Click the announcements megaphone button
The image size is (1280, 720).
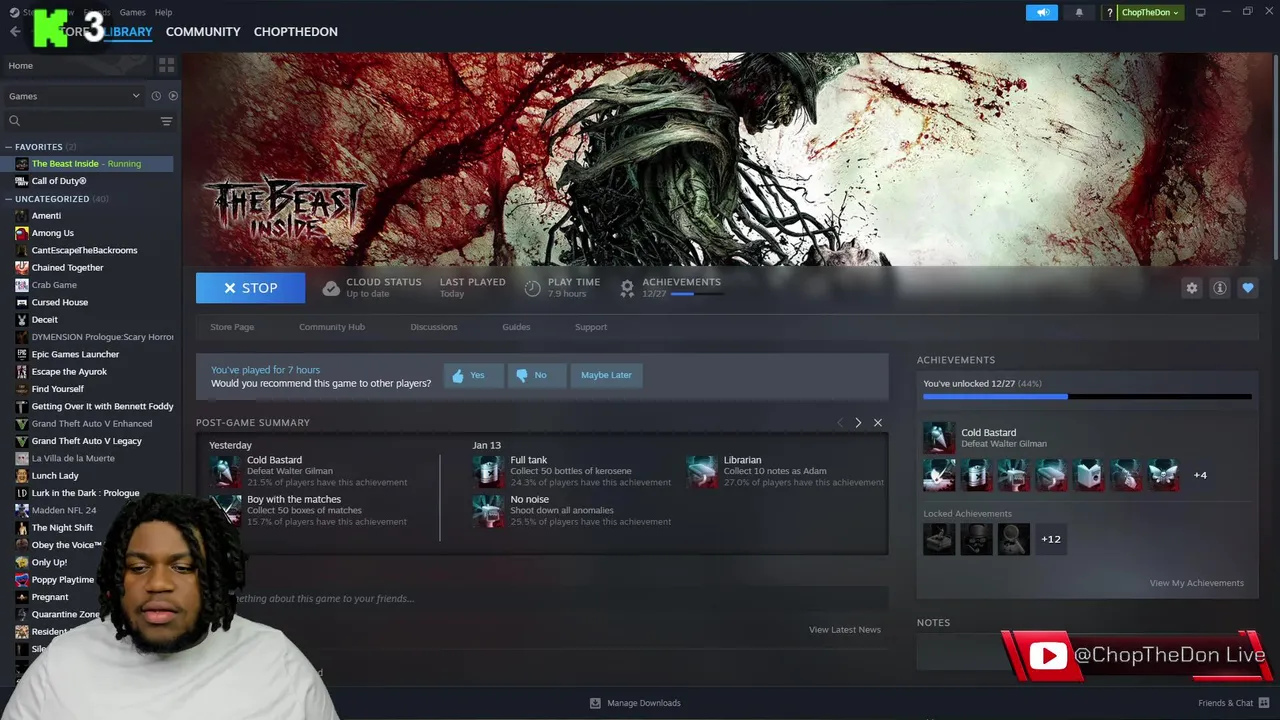(1042, 12)
